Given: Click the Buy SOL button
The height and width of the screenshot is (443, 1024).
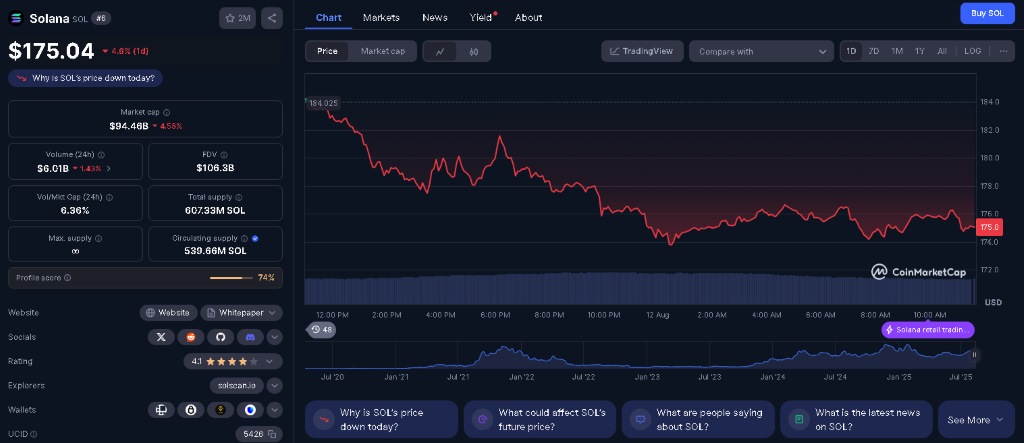Looking at the screenshot, I should (987, 13).
